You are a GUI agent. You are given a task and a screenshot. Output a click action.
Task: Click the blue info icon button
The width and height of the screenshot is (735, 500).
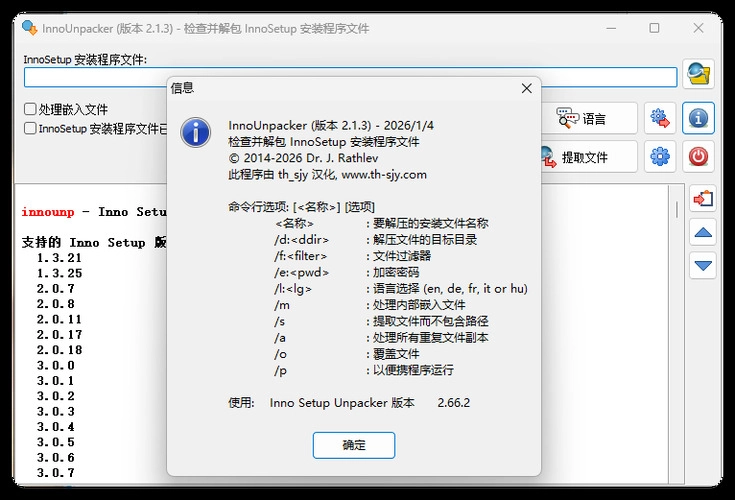point(698,118)
